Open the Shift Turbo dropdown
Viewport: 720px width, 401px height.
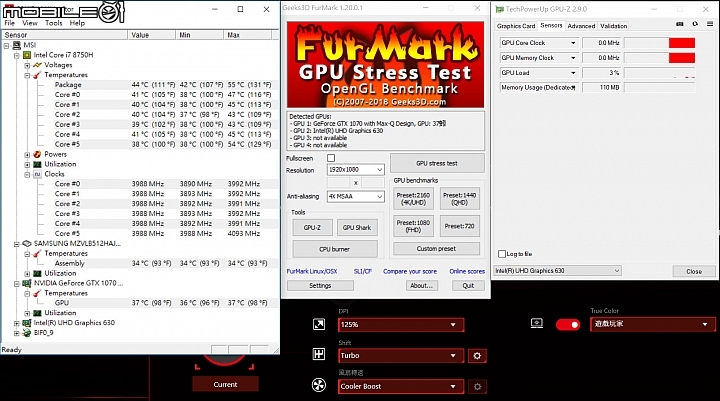pyautogui.click(x=401, y=356)
